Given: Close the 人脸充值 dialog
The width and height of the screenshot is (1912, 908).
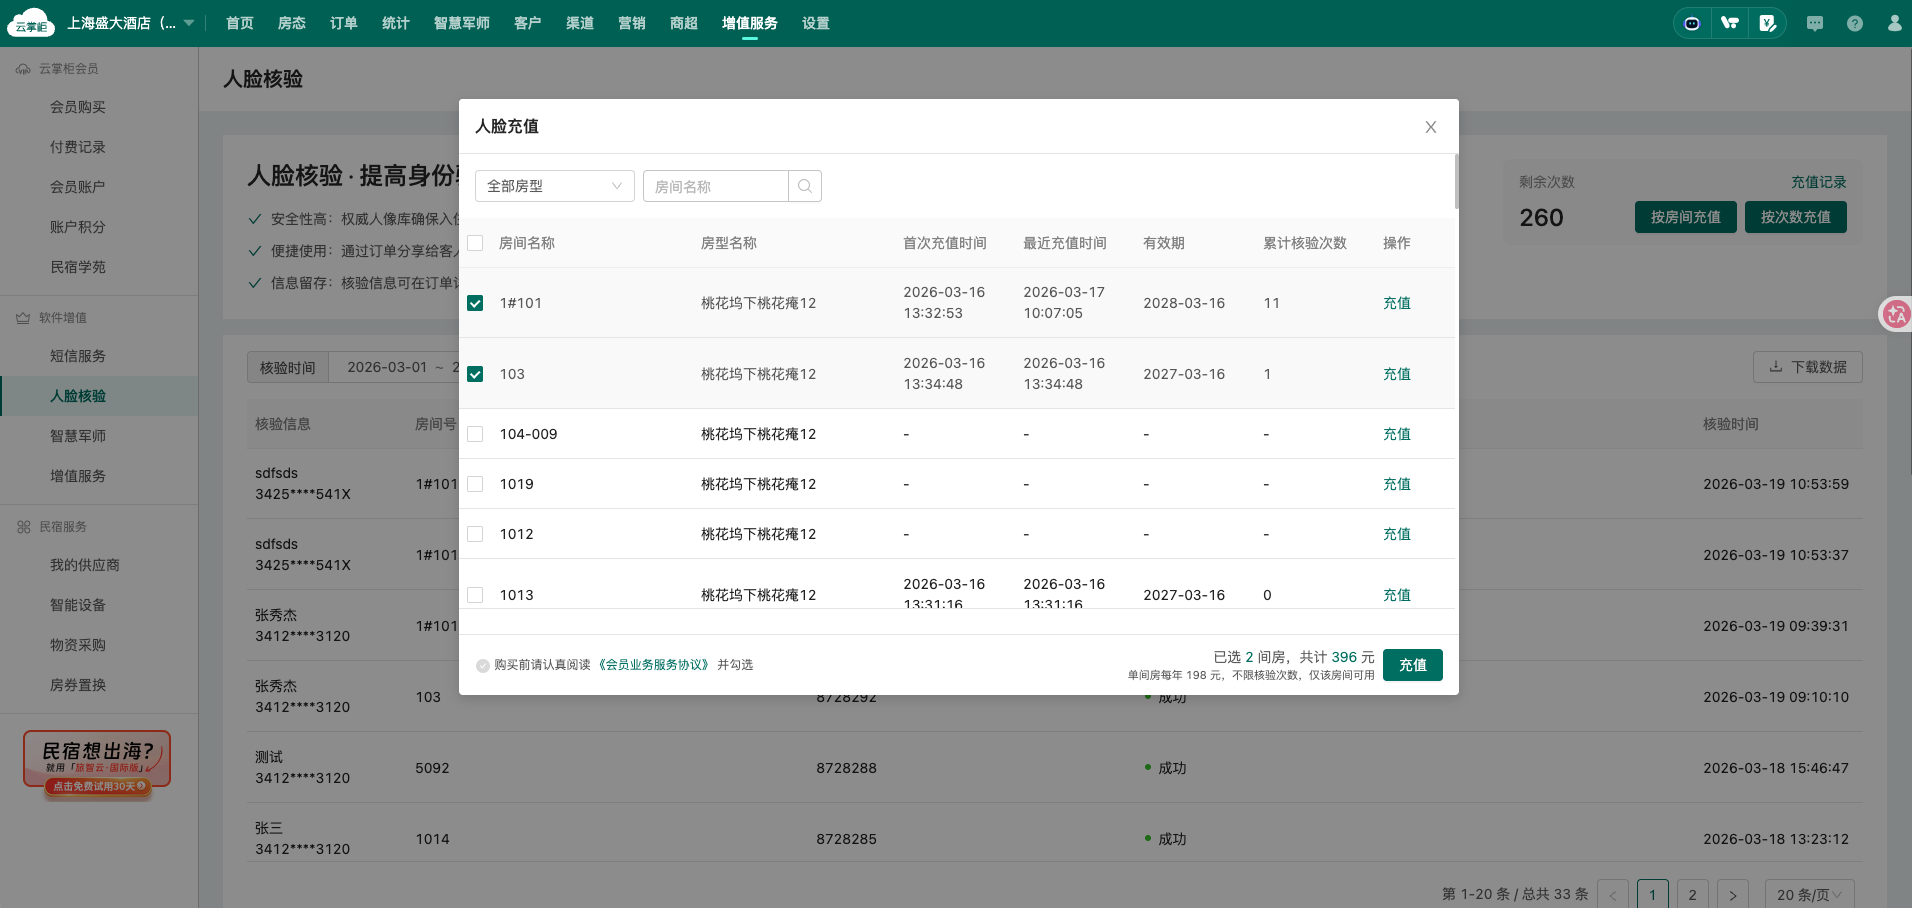Looking at the screenshot, I should coord(1430,127).
